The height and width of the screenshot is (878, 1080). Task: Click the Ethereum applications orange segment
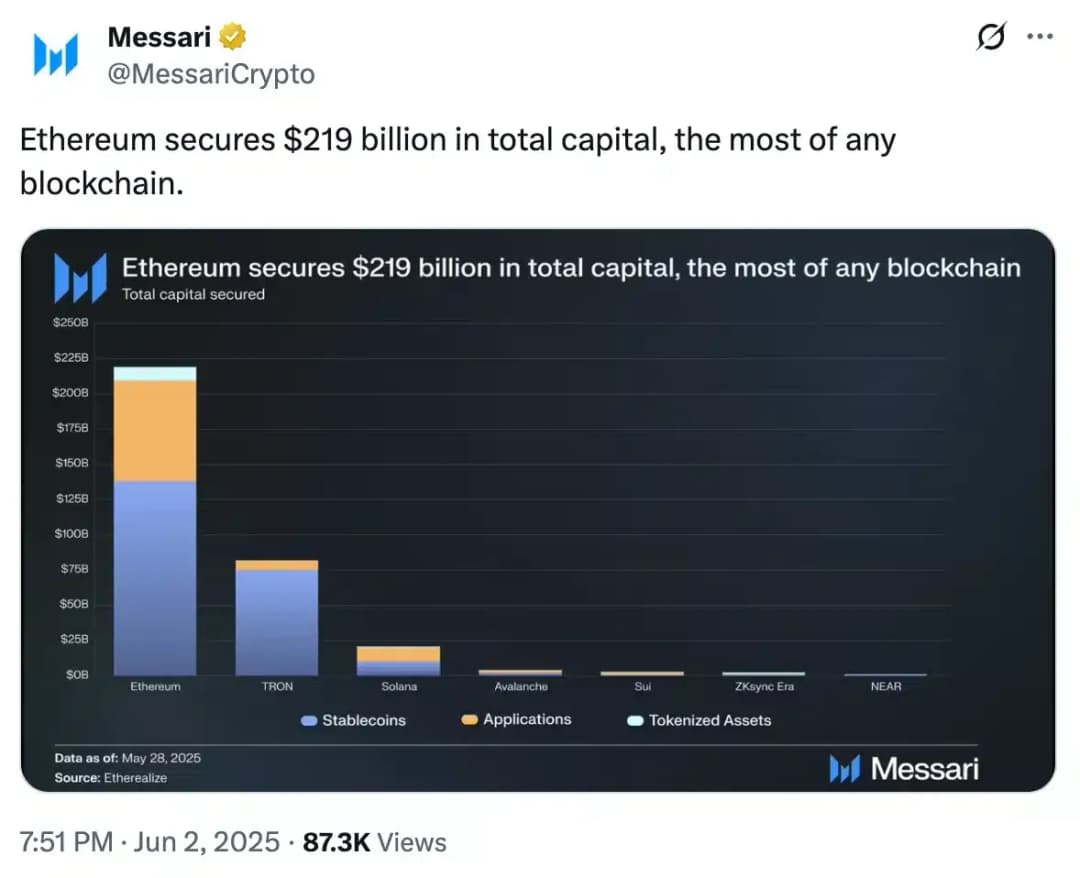[x=155, y=431]
